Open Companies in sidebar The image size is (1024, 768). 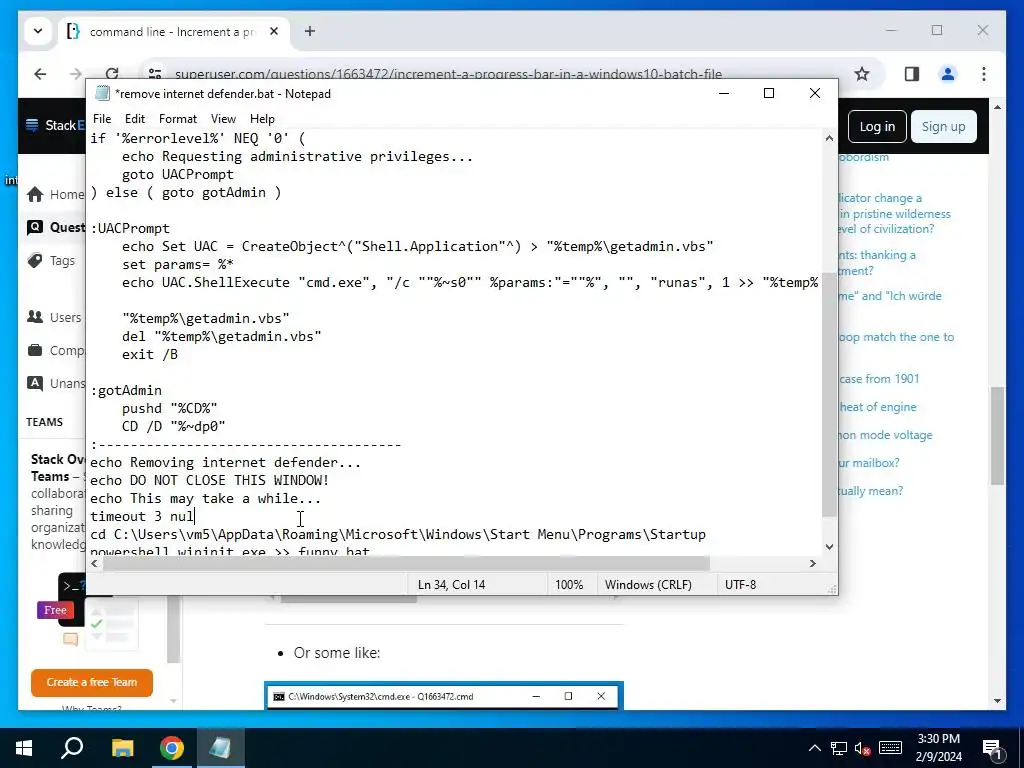pos(56,351)
